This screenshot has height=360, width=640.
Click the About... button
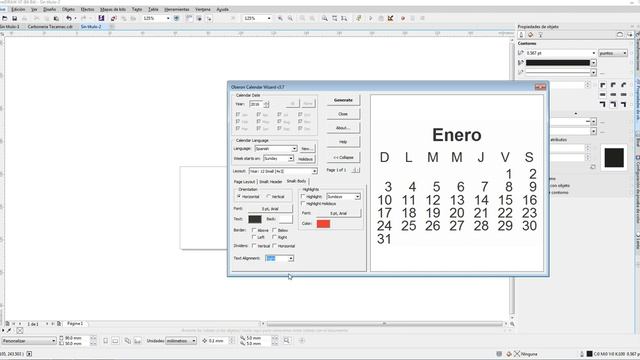click(343, 128)
